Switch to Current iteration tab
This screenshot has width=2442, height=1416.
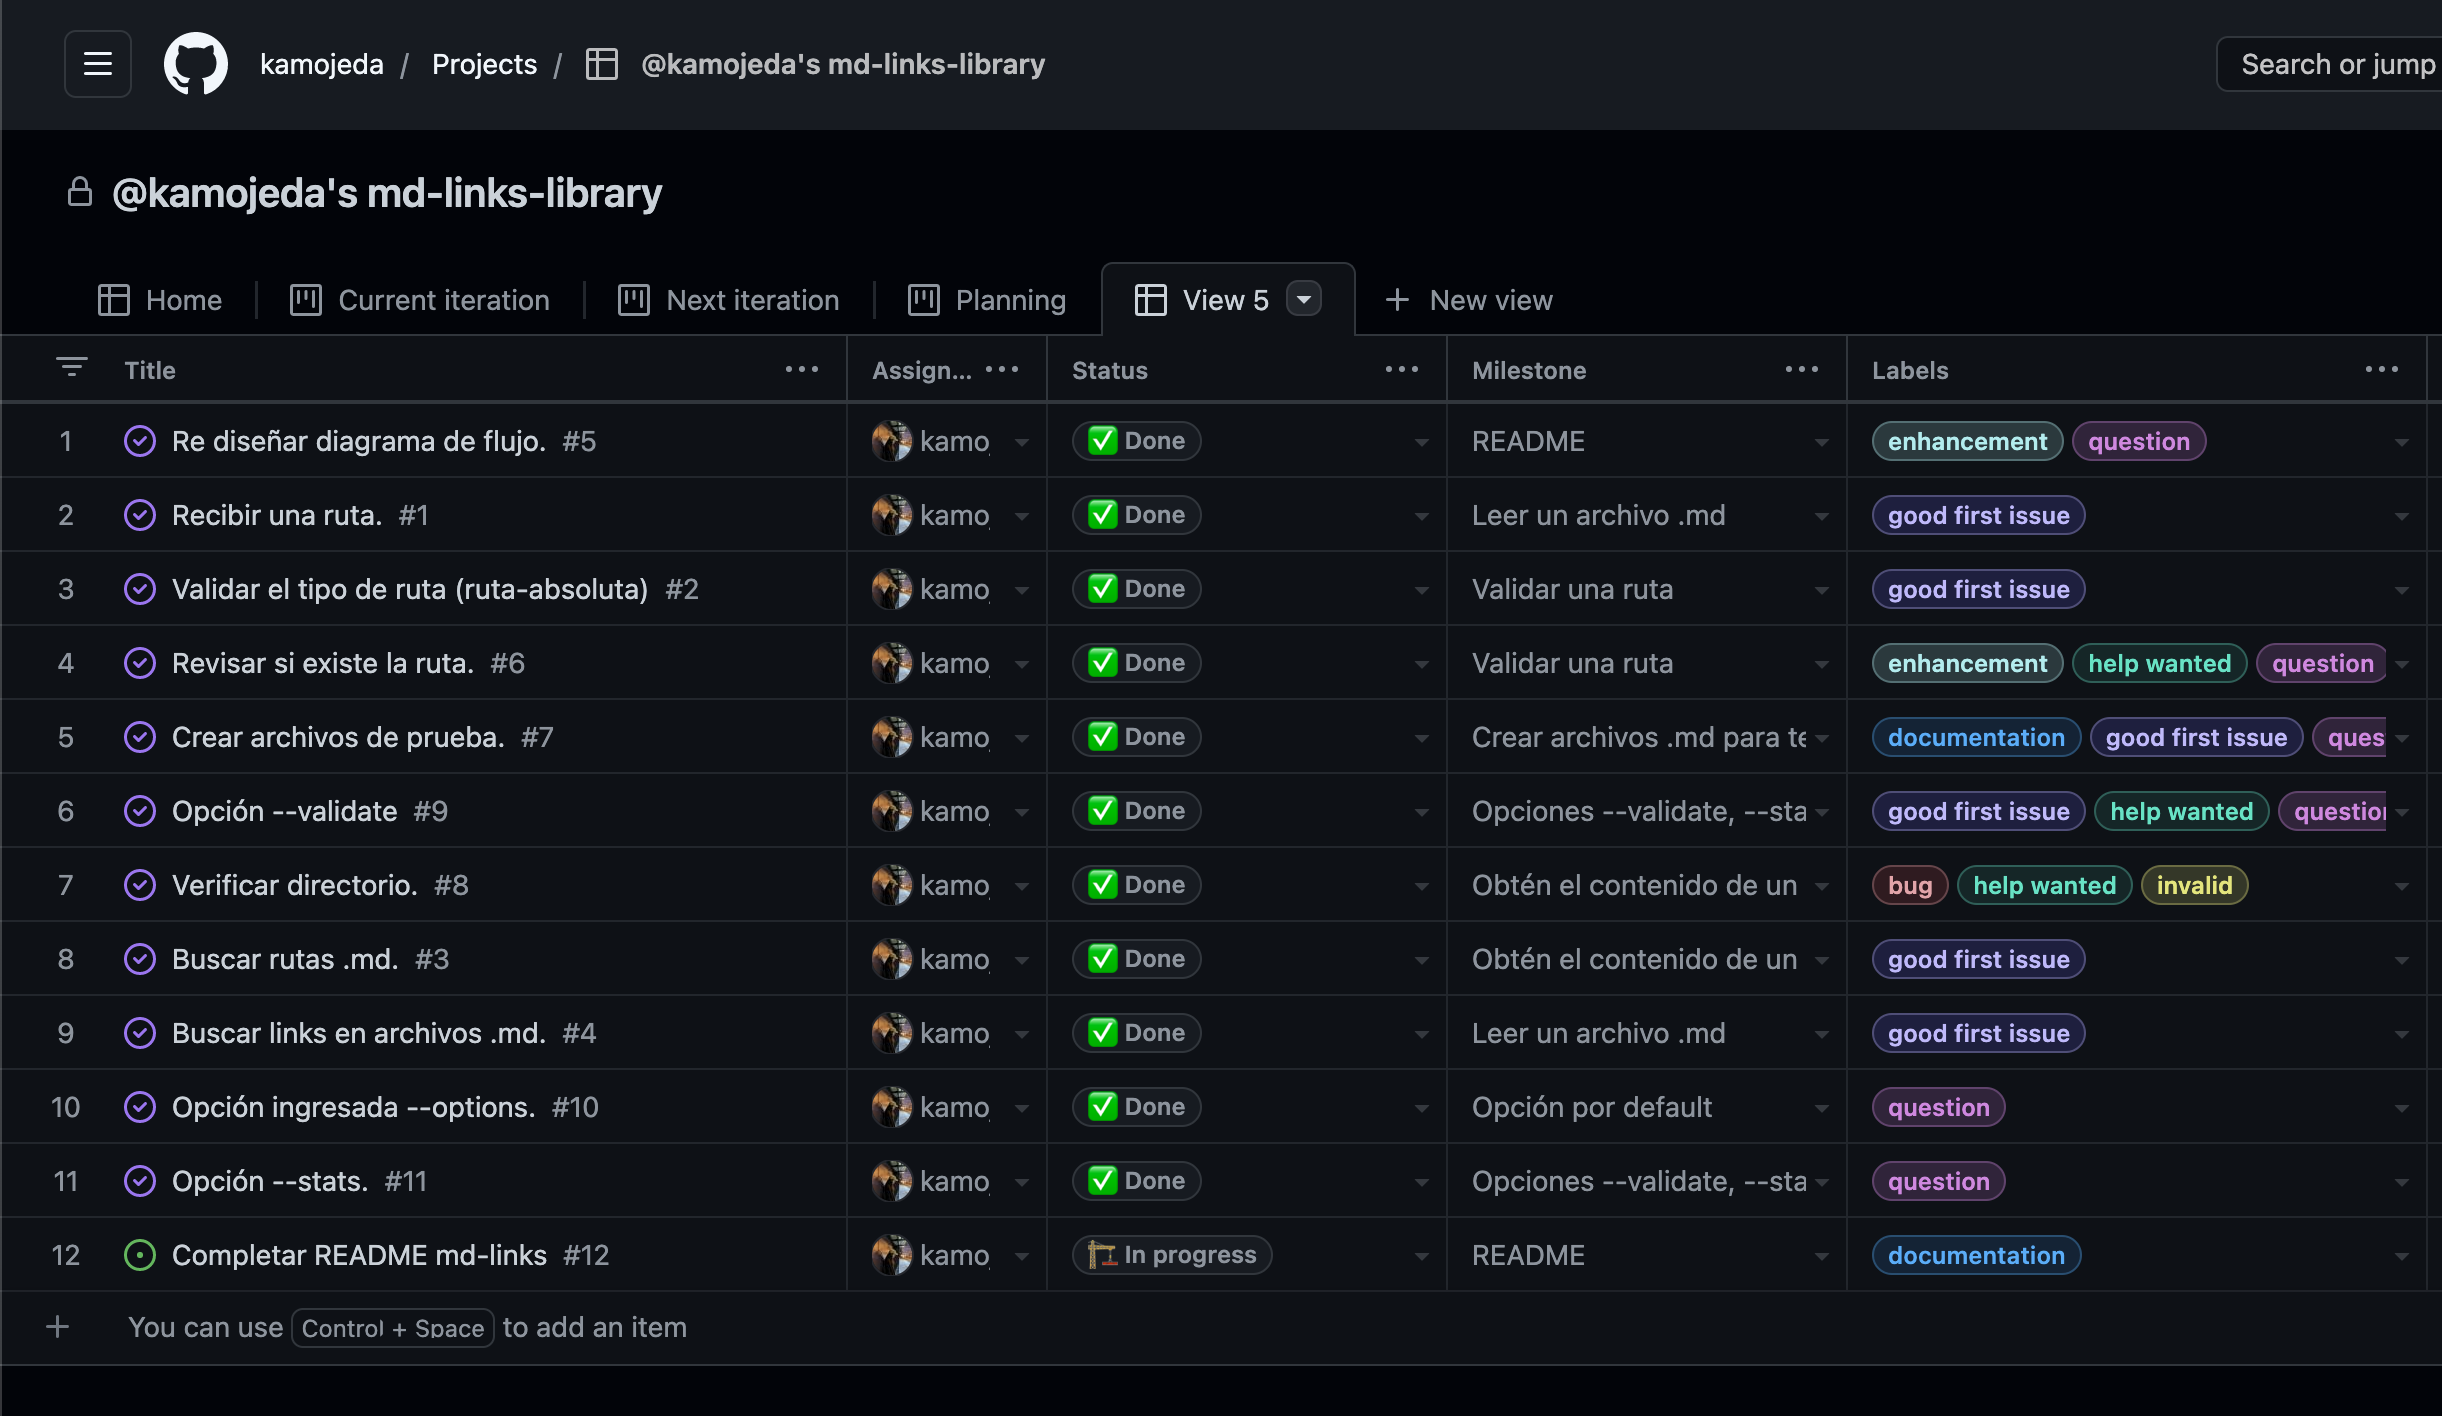click(420, 300)
